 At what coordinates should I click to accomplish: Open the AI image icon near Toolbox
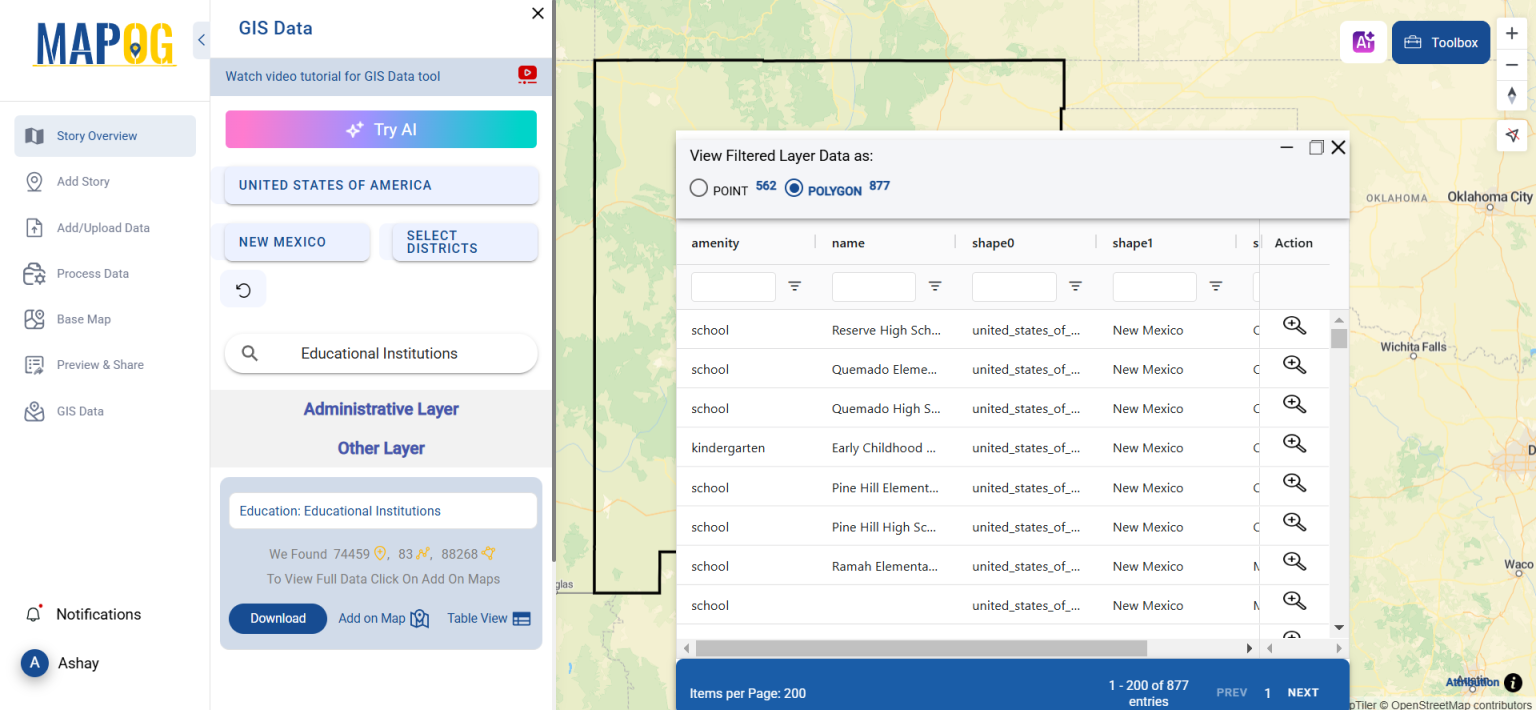pyautogui.click(x=1363, y=40)
